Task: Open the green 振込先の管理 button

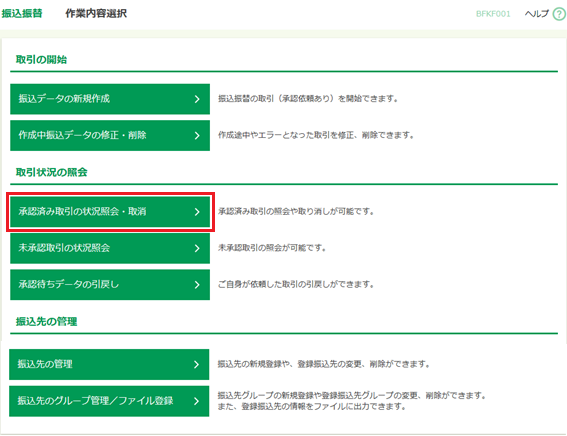Action: [109, 364]
